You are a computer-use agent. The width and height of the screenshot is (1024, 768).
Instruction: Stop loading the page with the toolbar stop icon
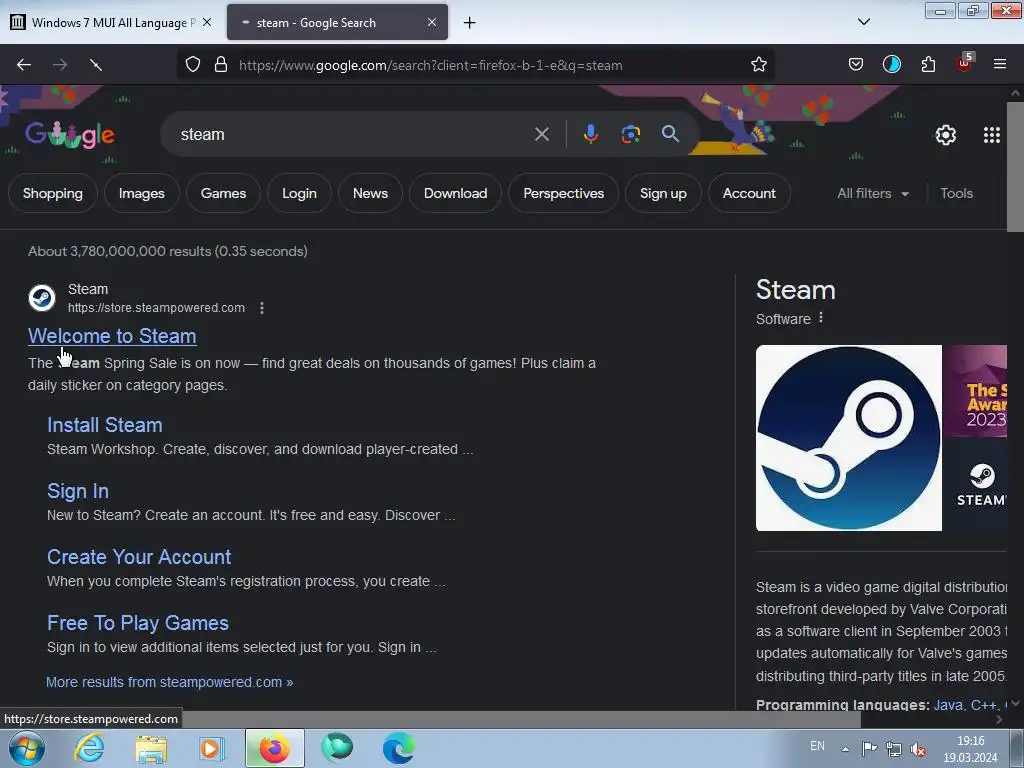coord(96,65)
